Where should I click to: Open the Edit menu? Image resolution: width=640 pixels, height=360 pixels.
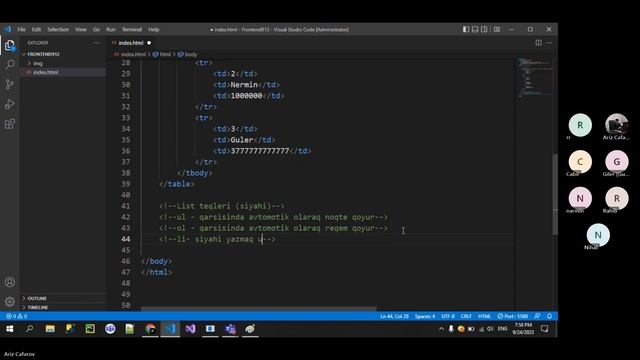[x=36, y=29]
